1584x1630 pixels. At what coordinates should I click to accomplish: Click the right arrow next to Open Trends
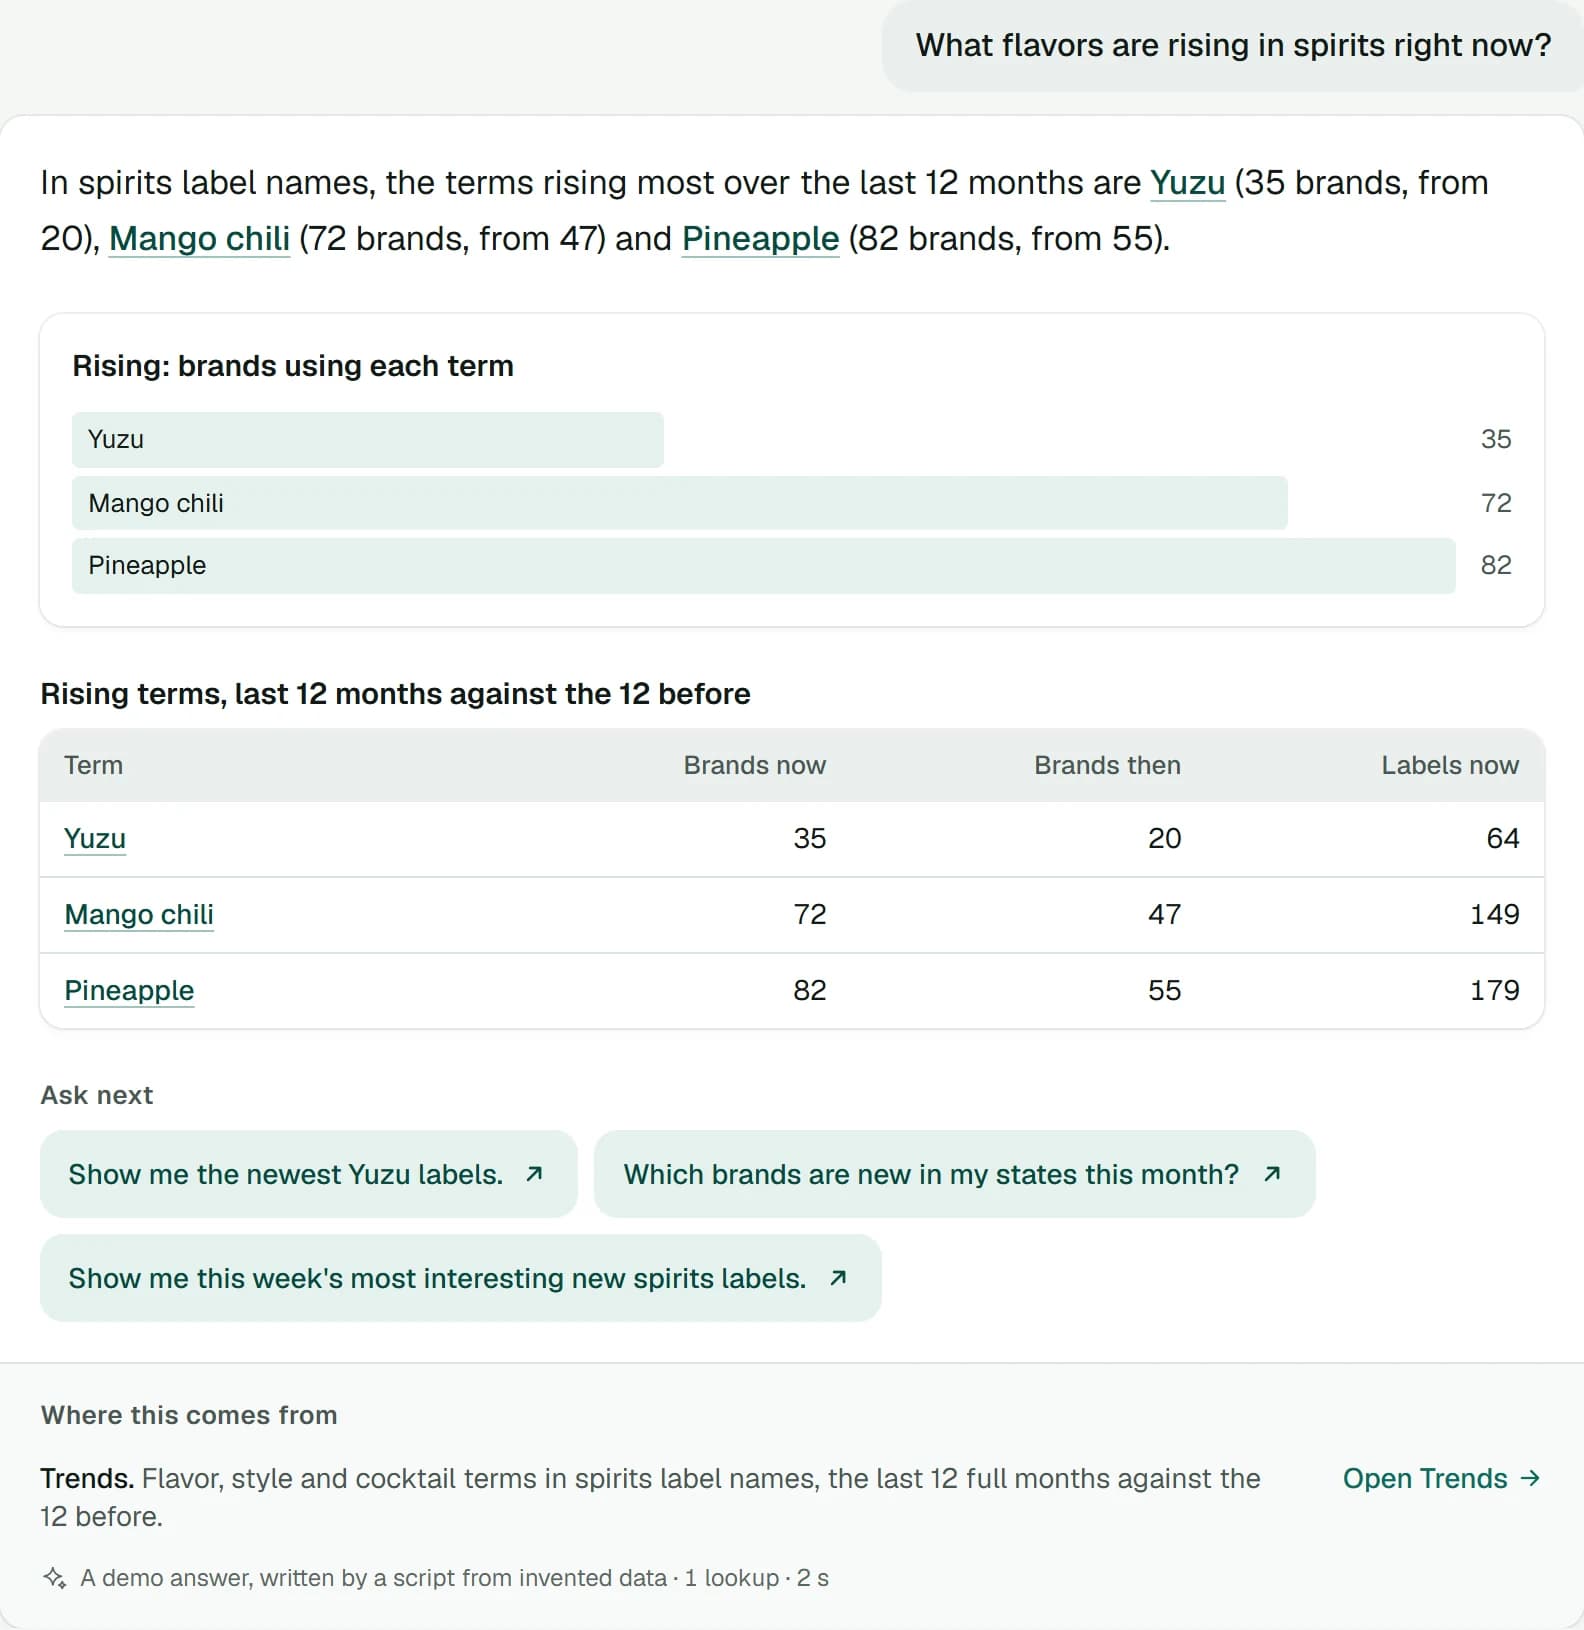(x=1530, y=1478)
